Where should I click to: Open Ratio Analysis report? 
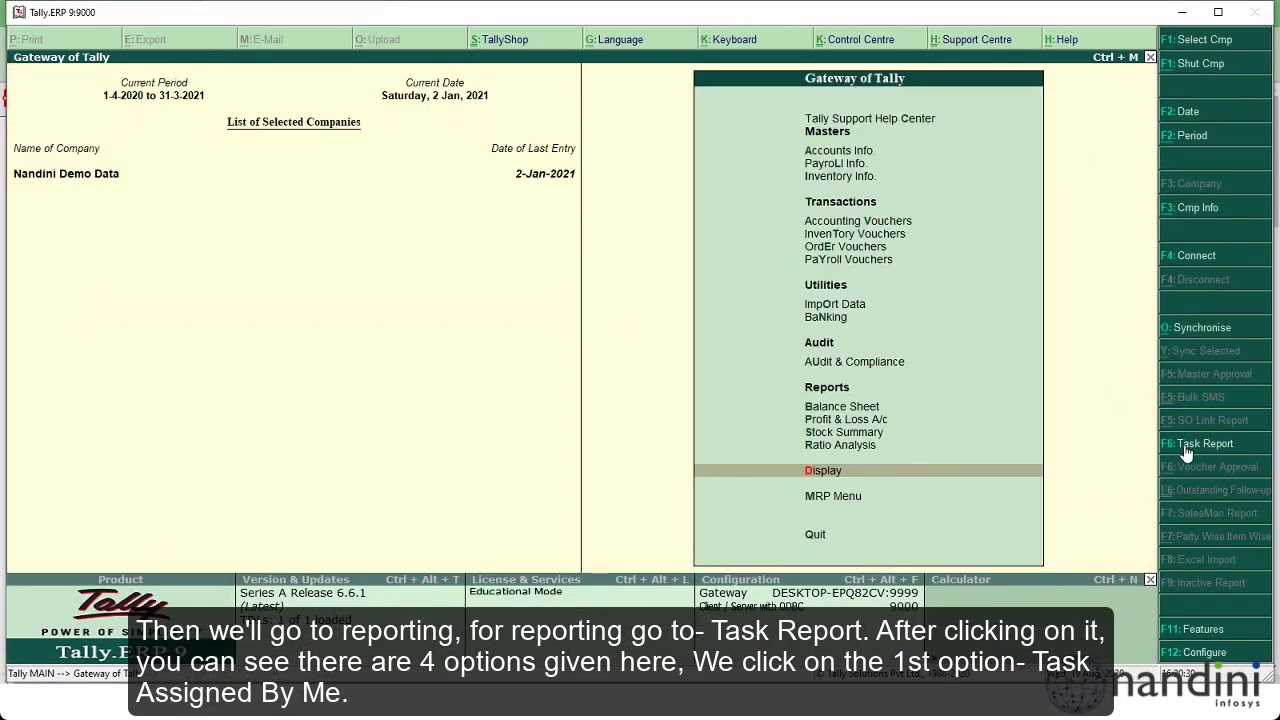click(x=840, y=446)
